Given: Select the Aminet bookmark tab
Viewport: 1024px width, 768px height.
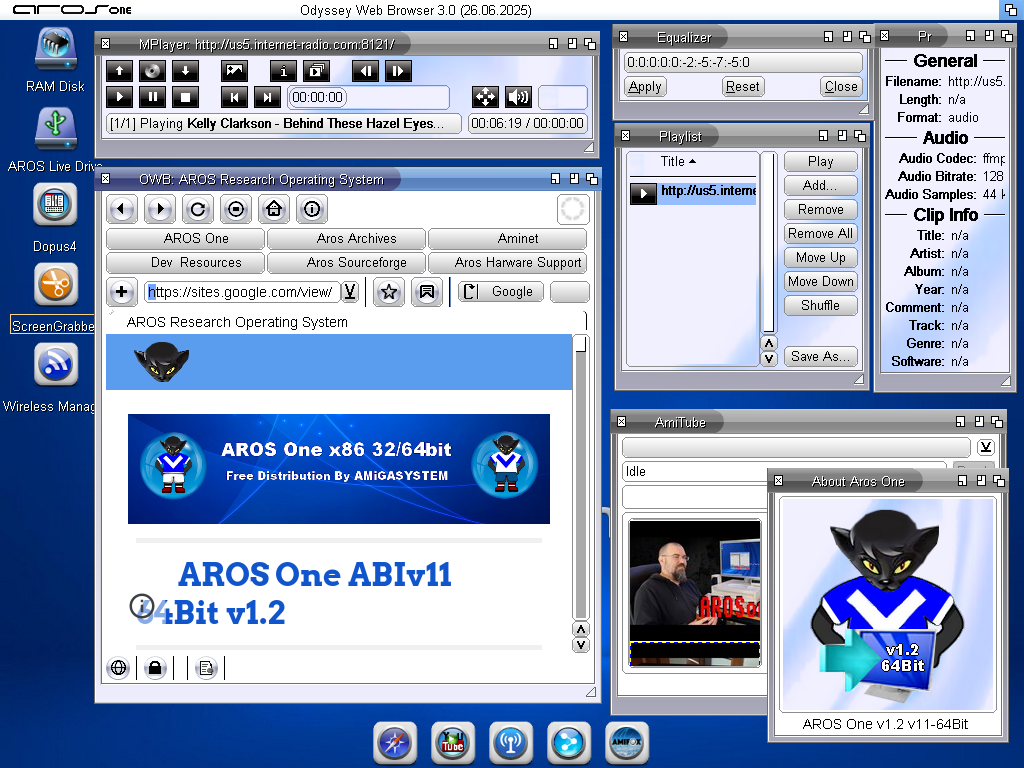Looking at the screenshot, I should click(x=517, y=239).
